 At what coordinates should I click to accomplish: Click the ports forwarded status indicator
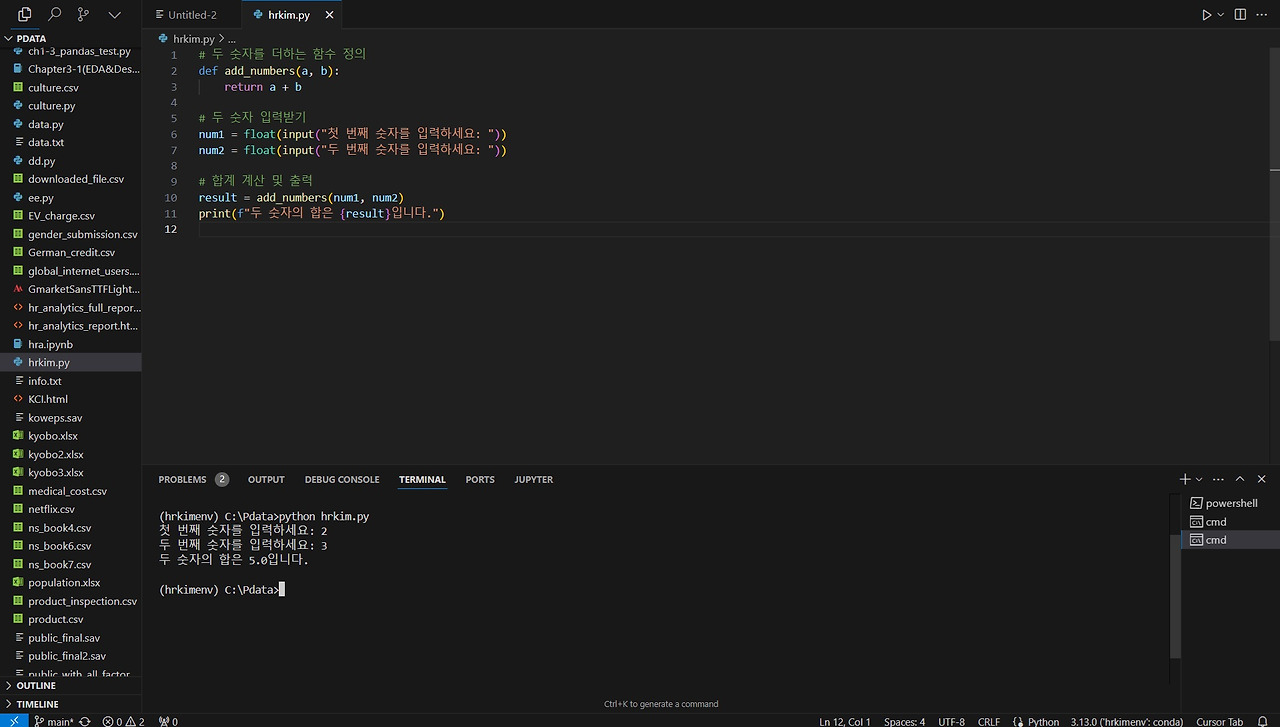168,721
